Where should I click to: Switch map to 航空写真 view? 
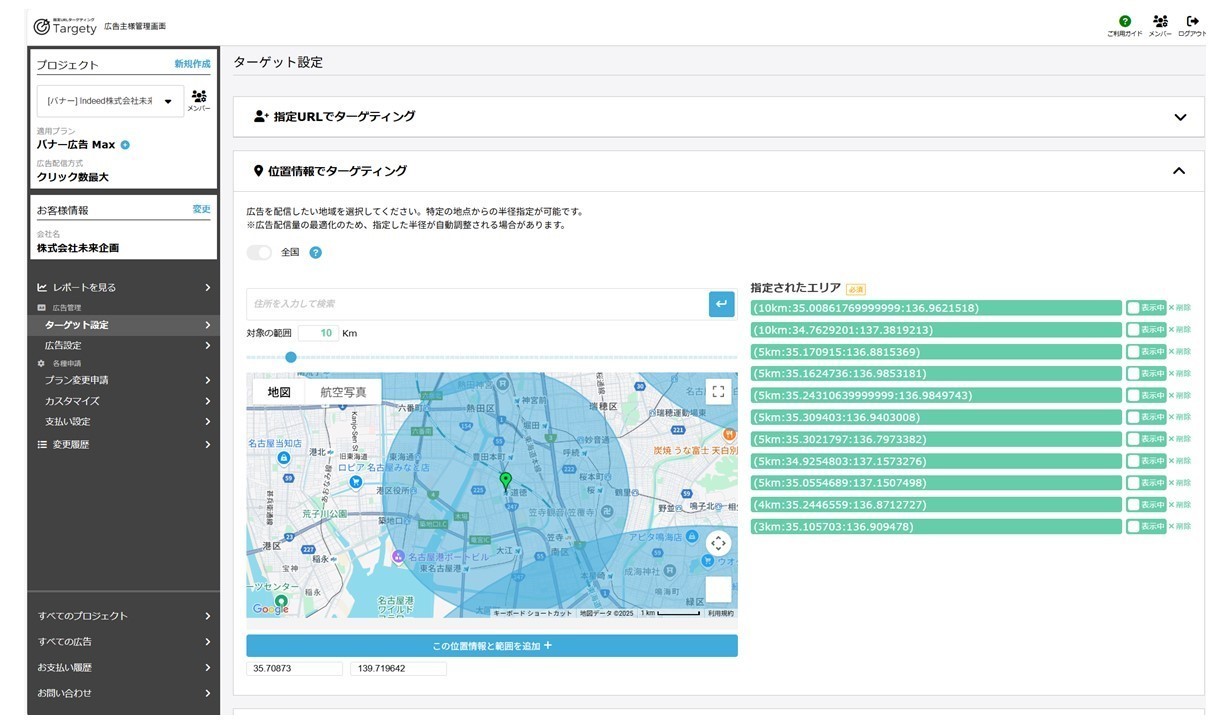tap(343, 392)
